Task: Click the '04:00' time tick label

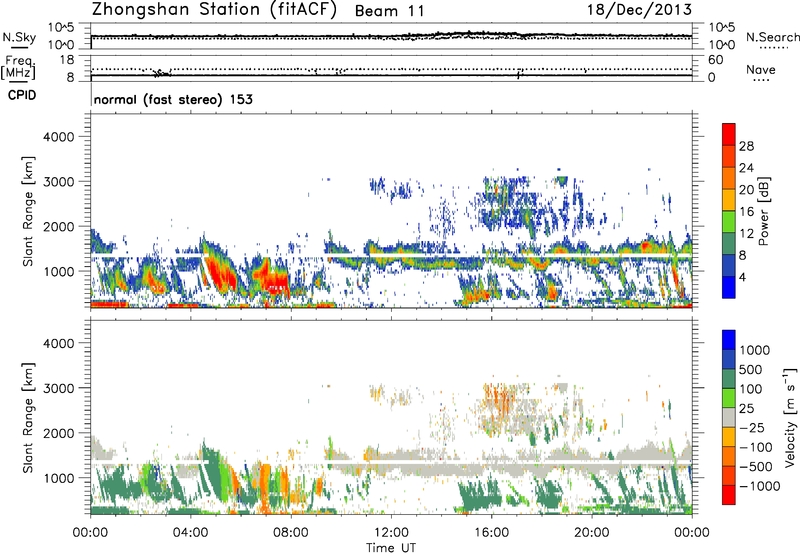Action: point(190,533)
